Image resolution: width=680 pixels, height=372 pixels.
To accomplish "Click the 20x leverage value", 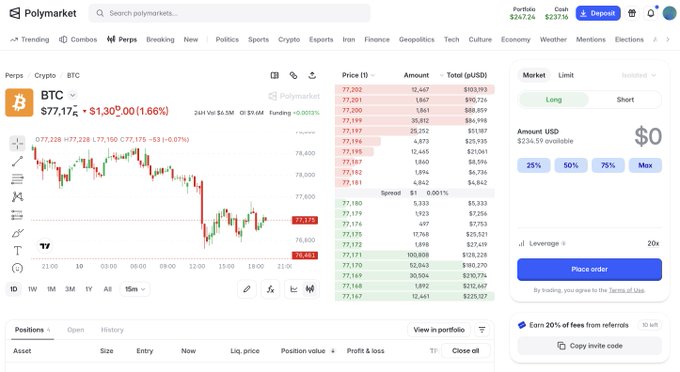I will tap(653, 244).
